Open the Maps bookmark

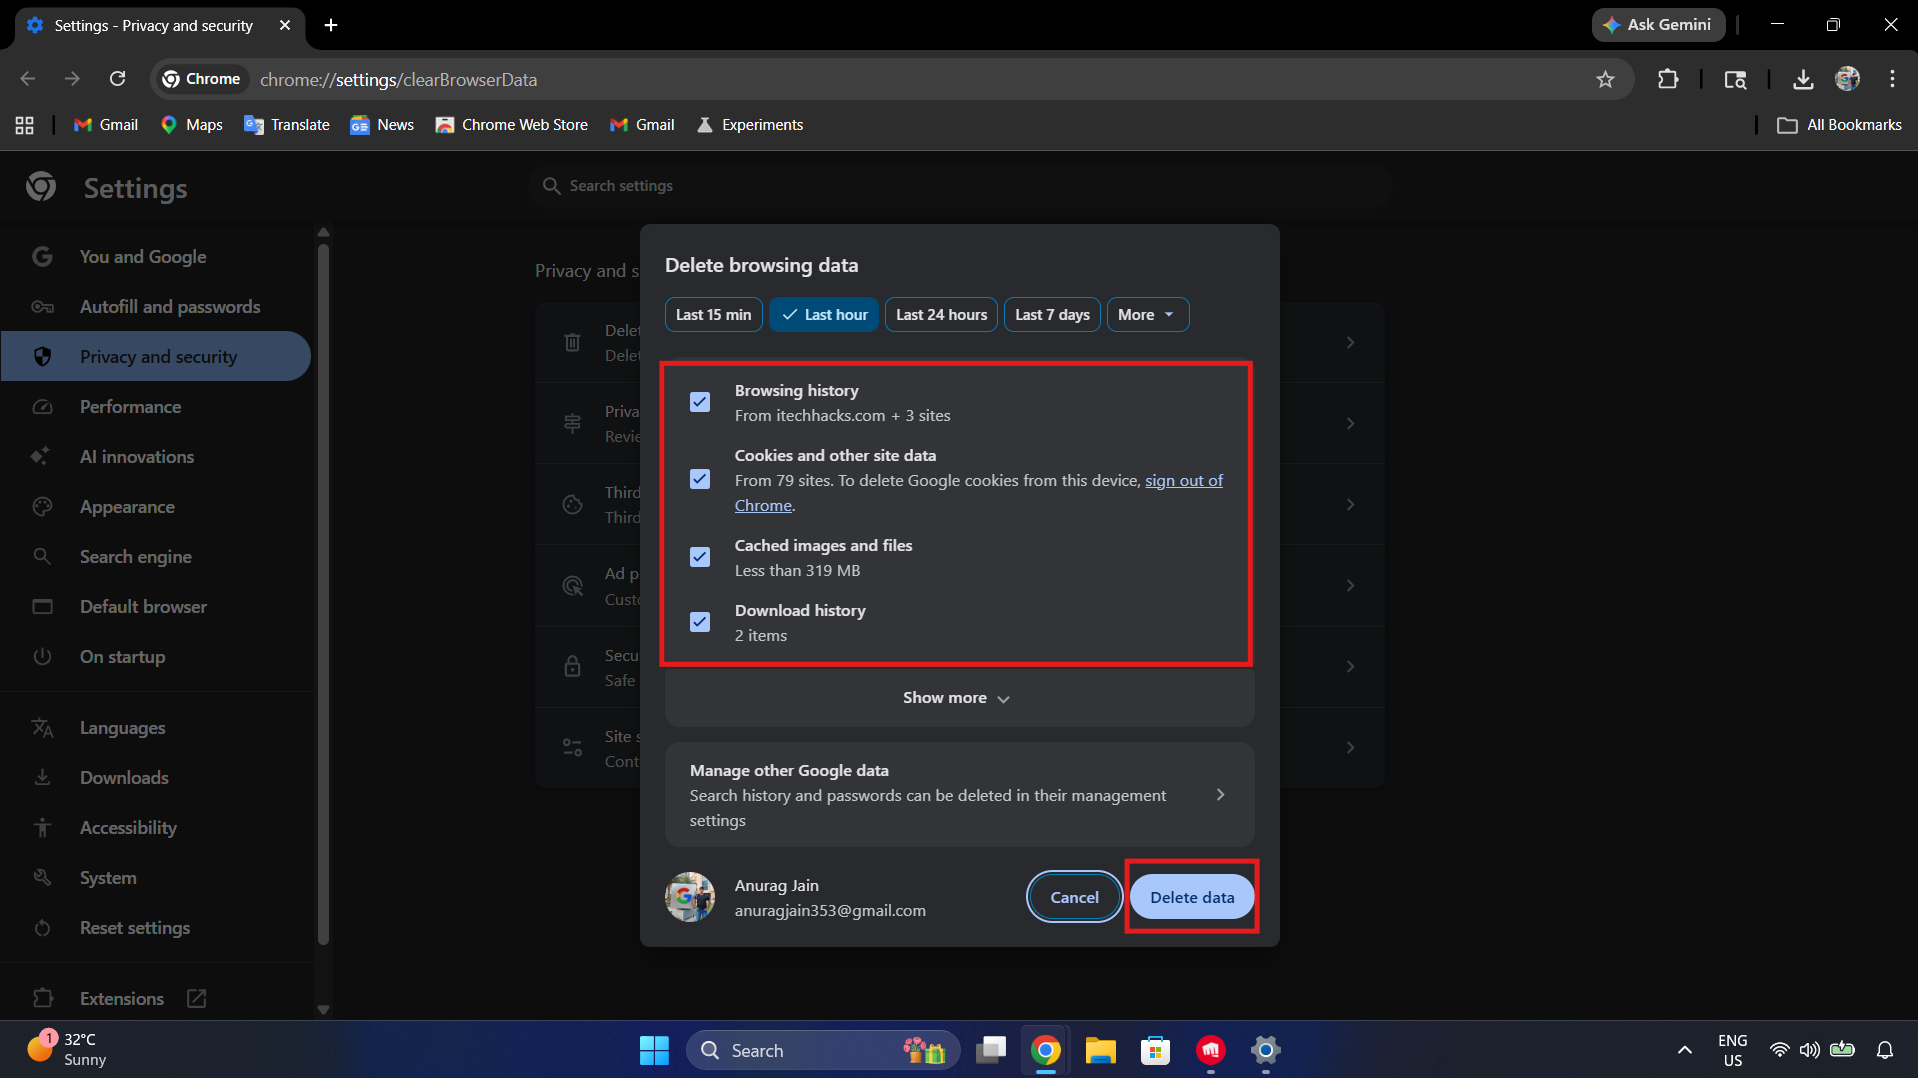(x=192, y=125)
